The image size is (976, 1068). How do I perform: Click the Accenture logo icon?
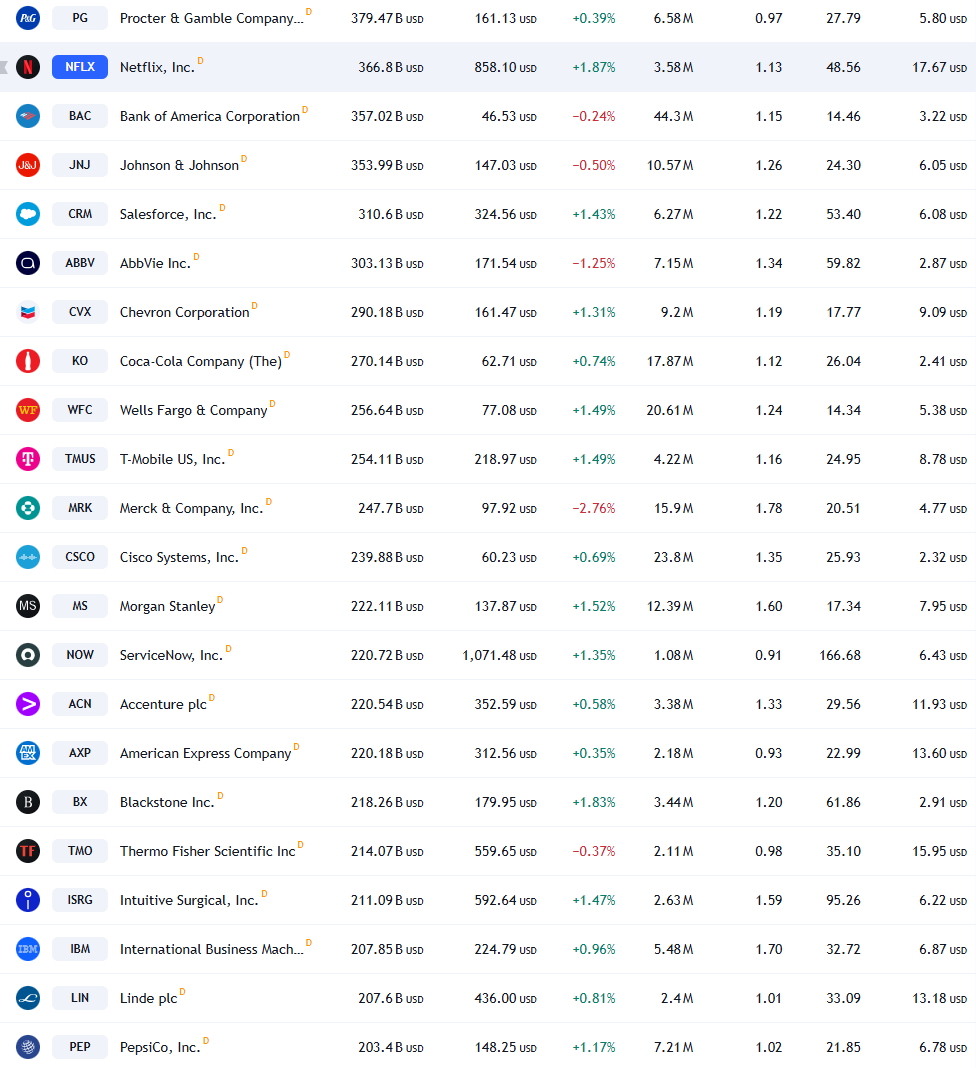(x=28, y=704)
